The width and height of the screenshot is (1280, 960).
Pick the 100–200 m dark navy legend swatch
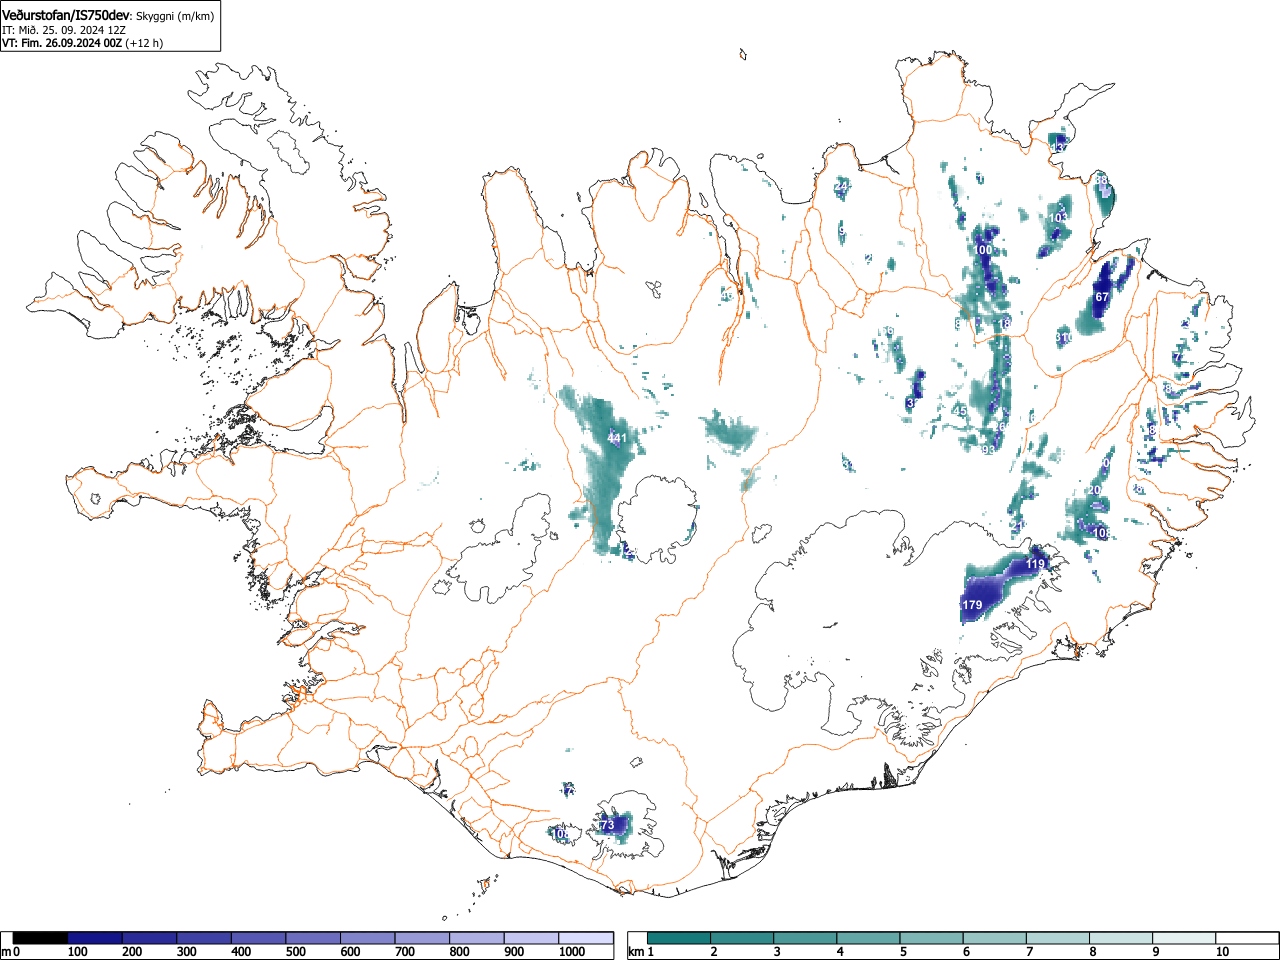95,938
